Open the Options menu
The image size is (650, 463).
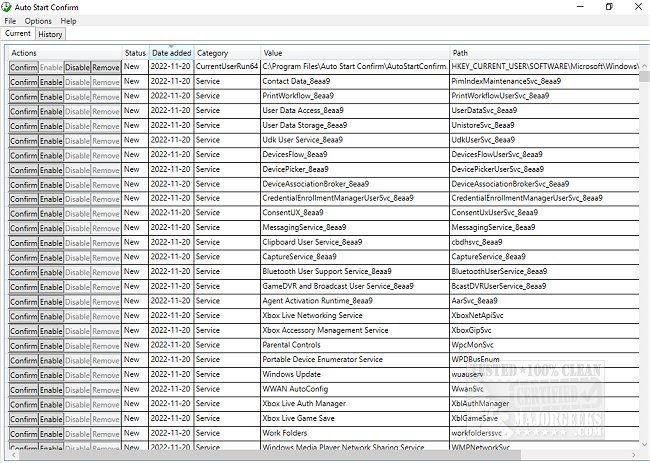38,21
